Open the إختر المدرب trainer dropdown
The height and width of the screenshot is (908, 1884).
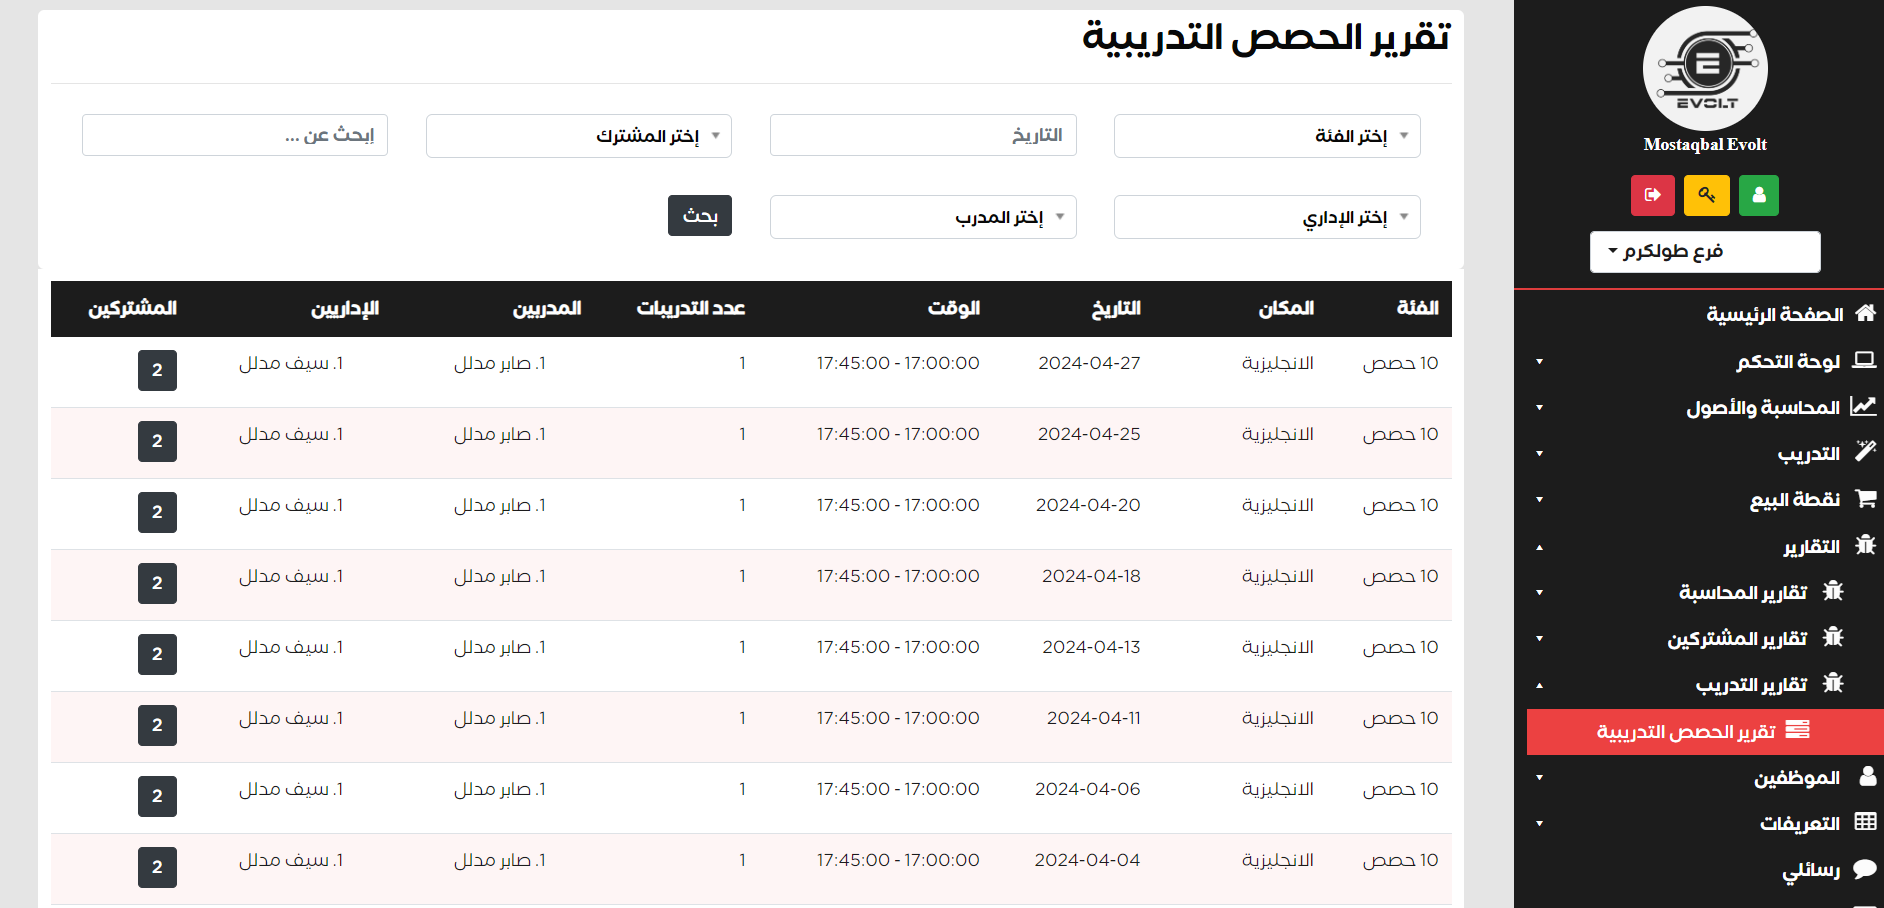[922, 217]
